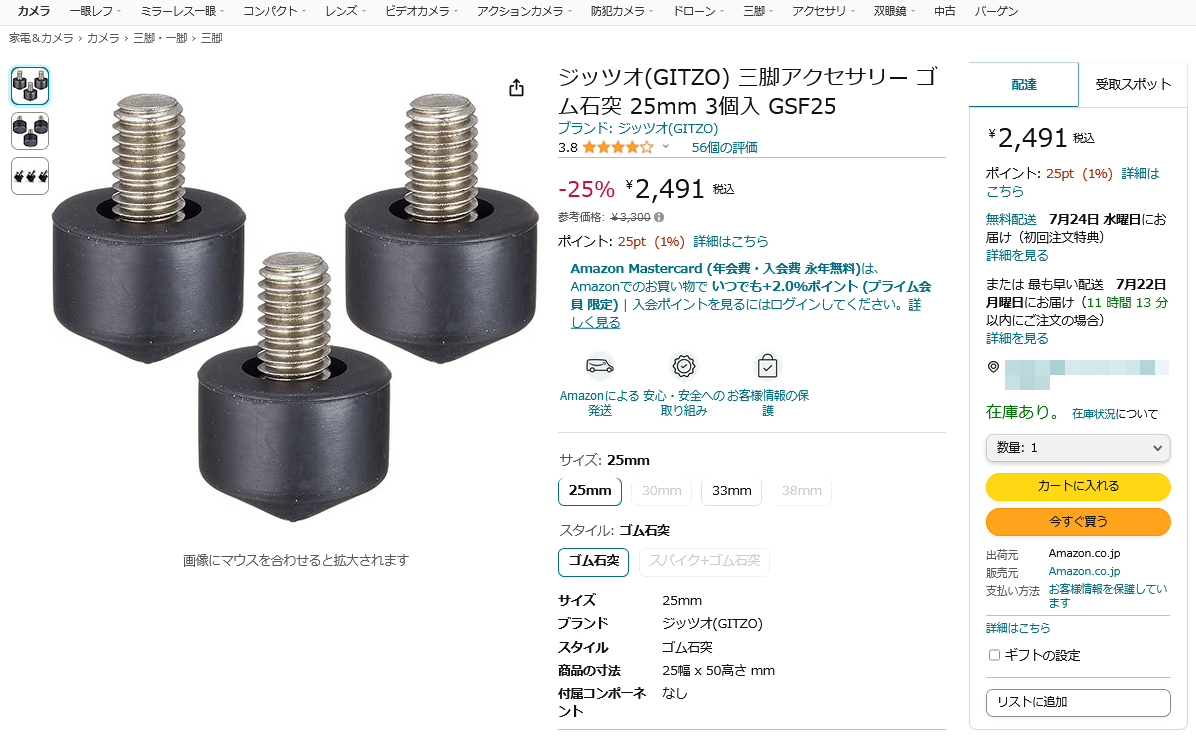Choose the 25mm size option

[590, 491]
